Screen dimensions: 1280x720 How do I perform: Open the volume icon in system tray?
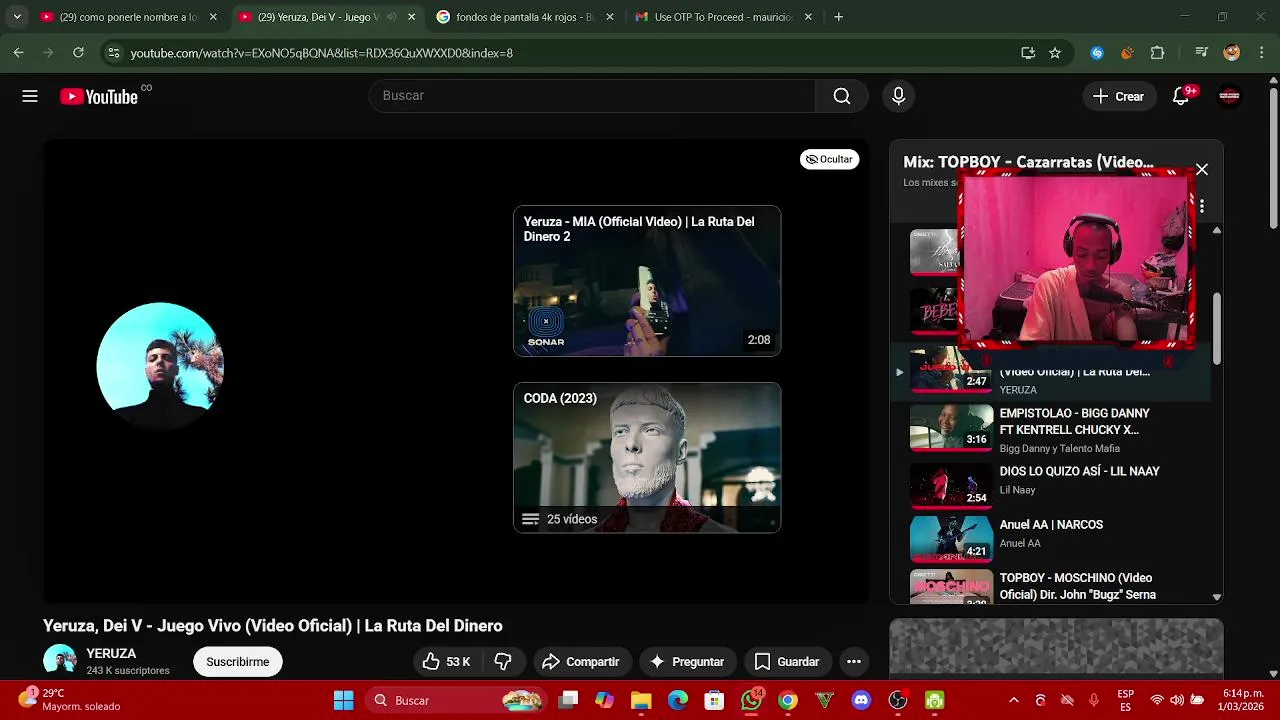[x=1177, y=700]
